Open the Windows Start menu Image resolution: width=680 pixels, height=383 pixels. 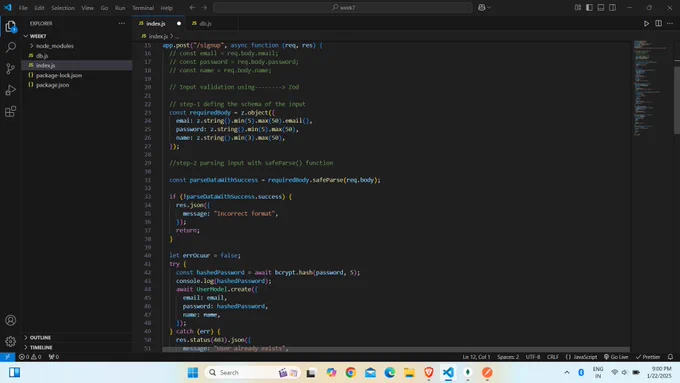tap(193, 373)
